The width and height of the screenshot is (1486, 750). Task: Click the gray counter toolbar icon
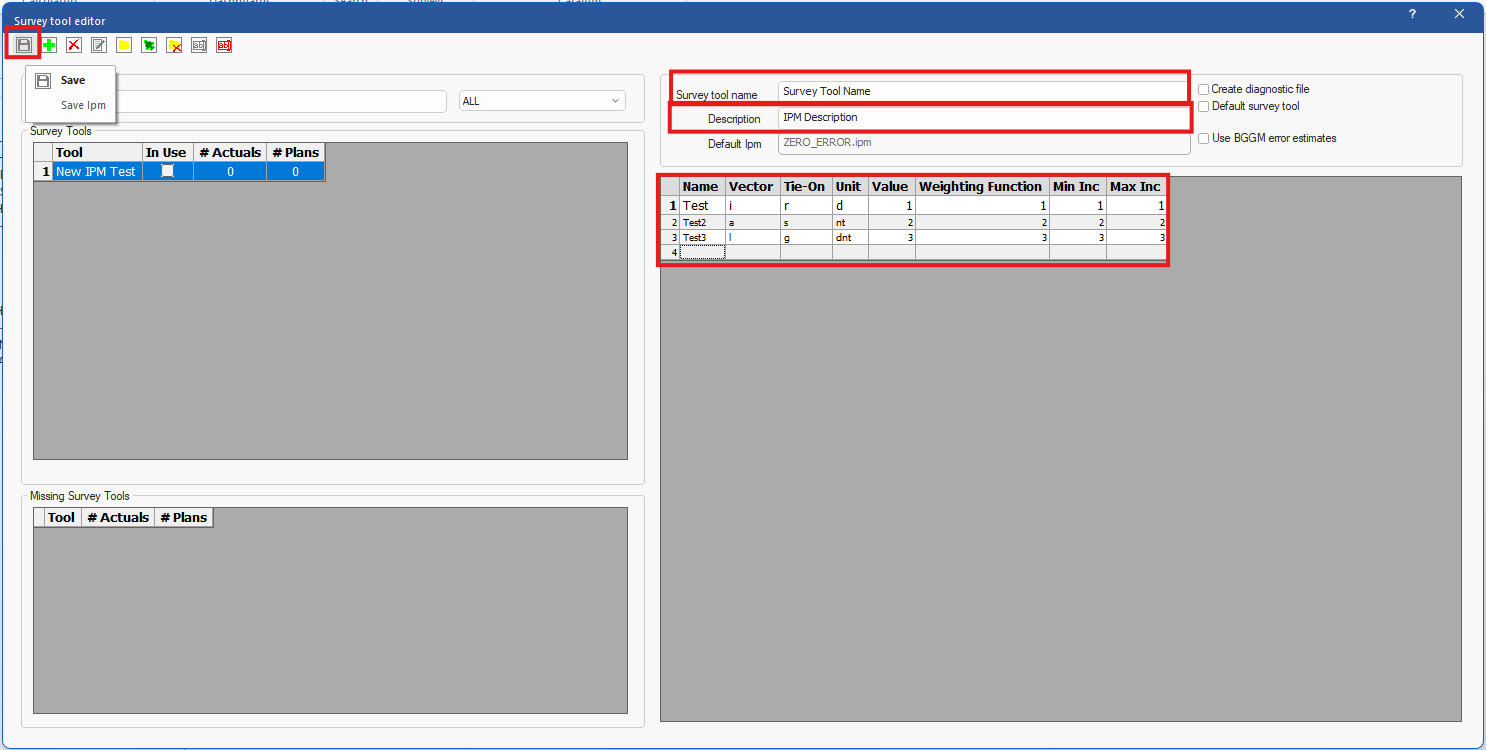tap(199, 45)
